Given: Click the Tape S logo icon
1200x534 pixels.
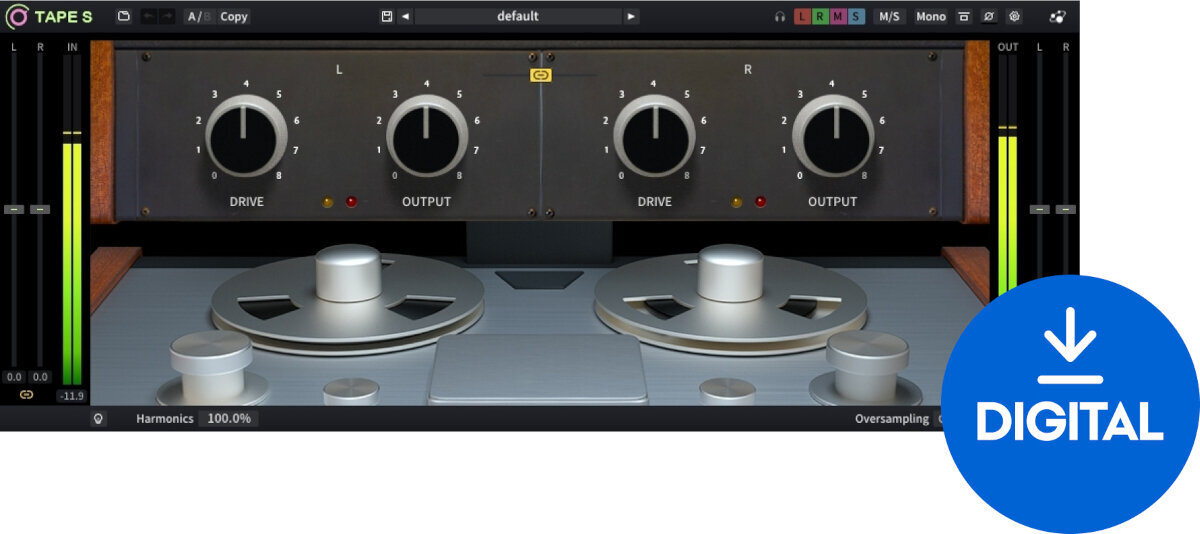Looking at the screenshot, I should 17,17.
